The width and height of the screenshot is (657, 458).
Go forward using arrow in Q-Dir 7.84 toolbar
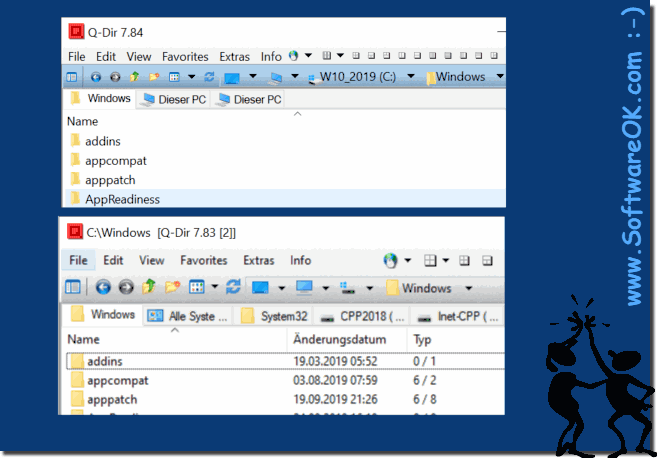tap(115, 77)
